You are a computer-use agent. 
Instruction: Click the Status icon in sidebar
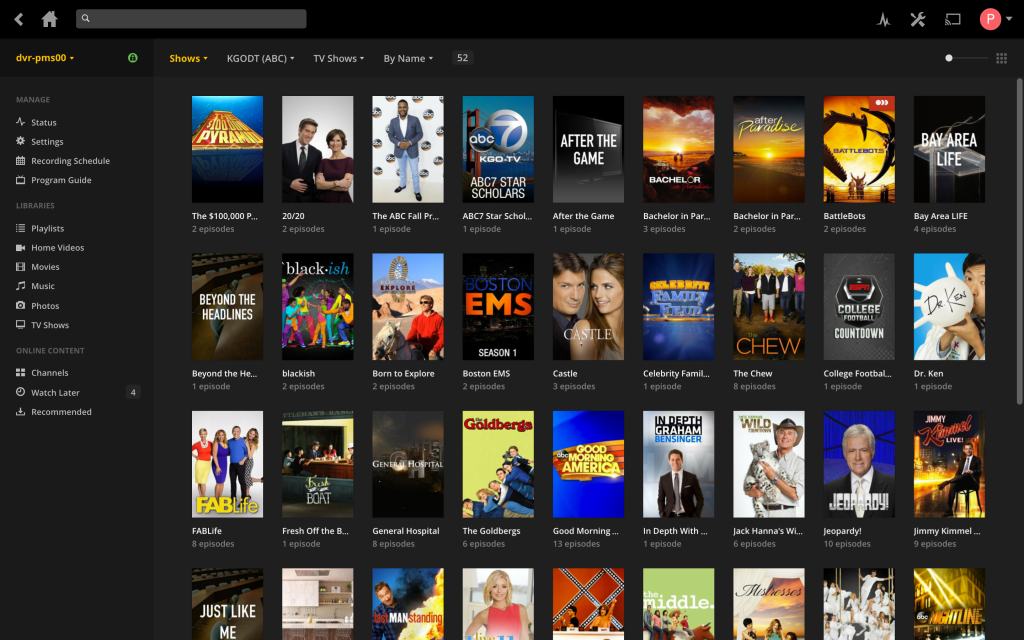point(20,122)
